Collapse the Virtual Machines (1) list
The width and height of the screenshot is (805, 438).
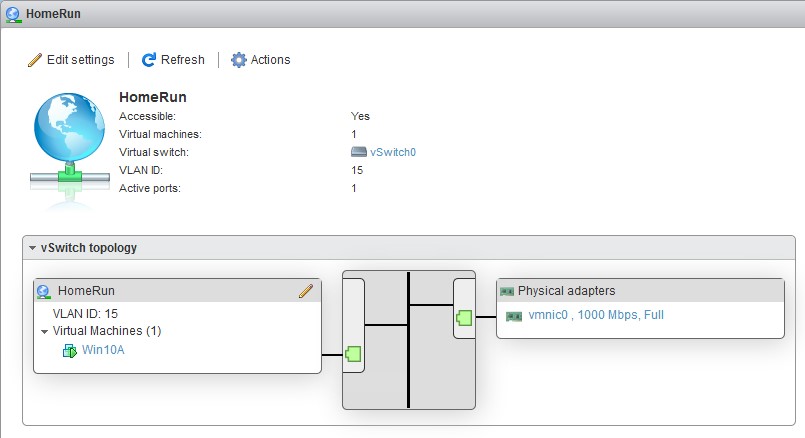coord(45,332)
